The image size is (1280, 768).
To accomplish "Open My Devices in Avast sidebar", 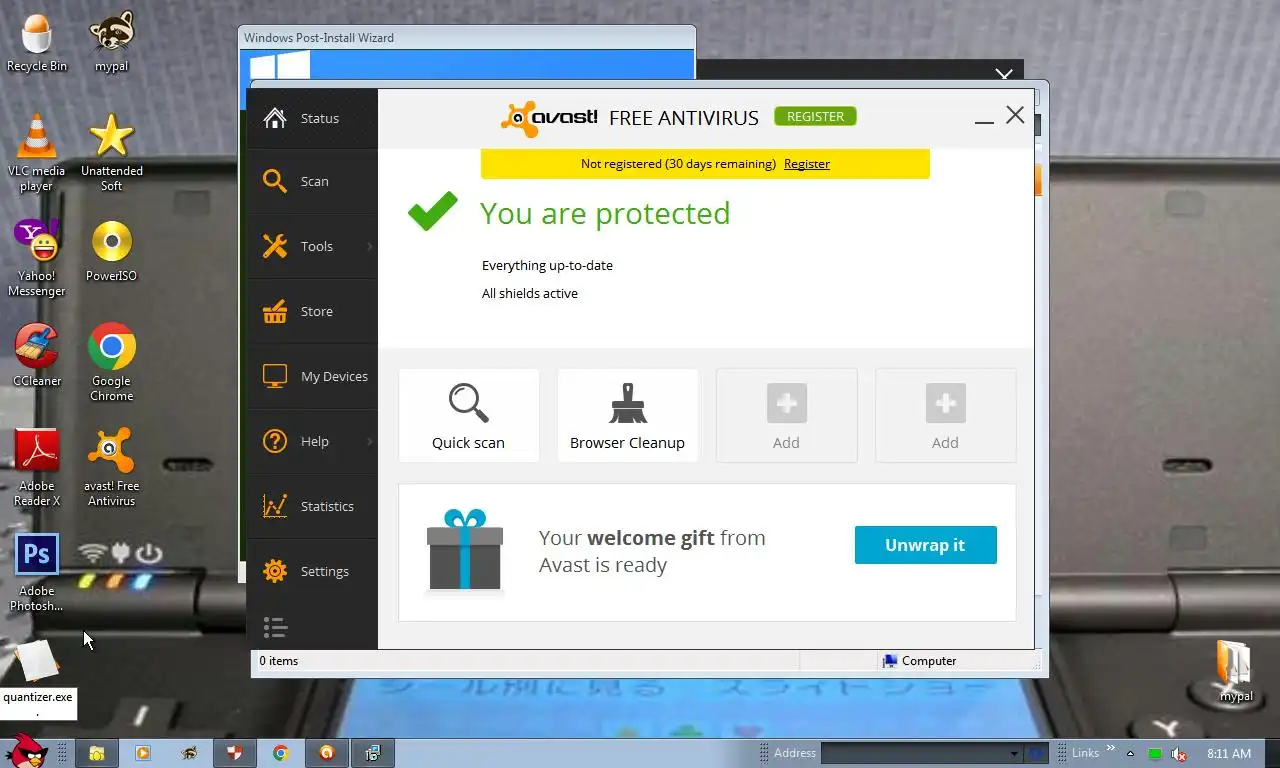I will [x=312, y=376].
